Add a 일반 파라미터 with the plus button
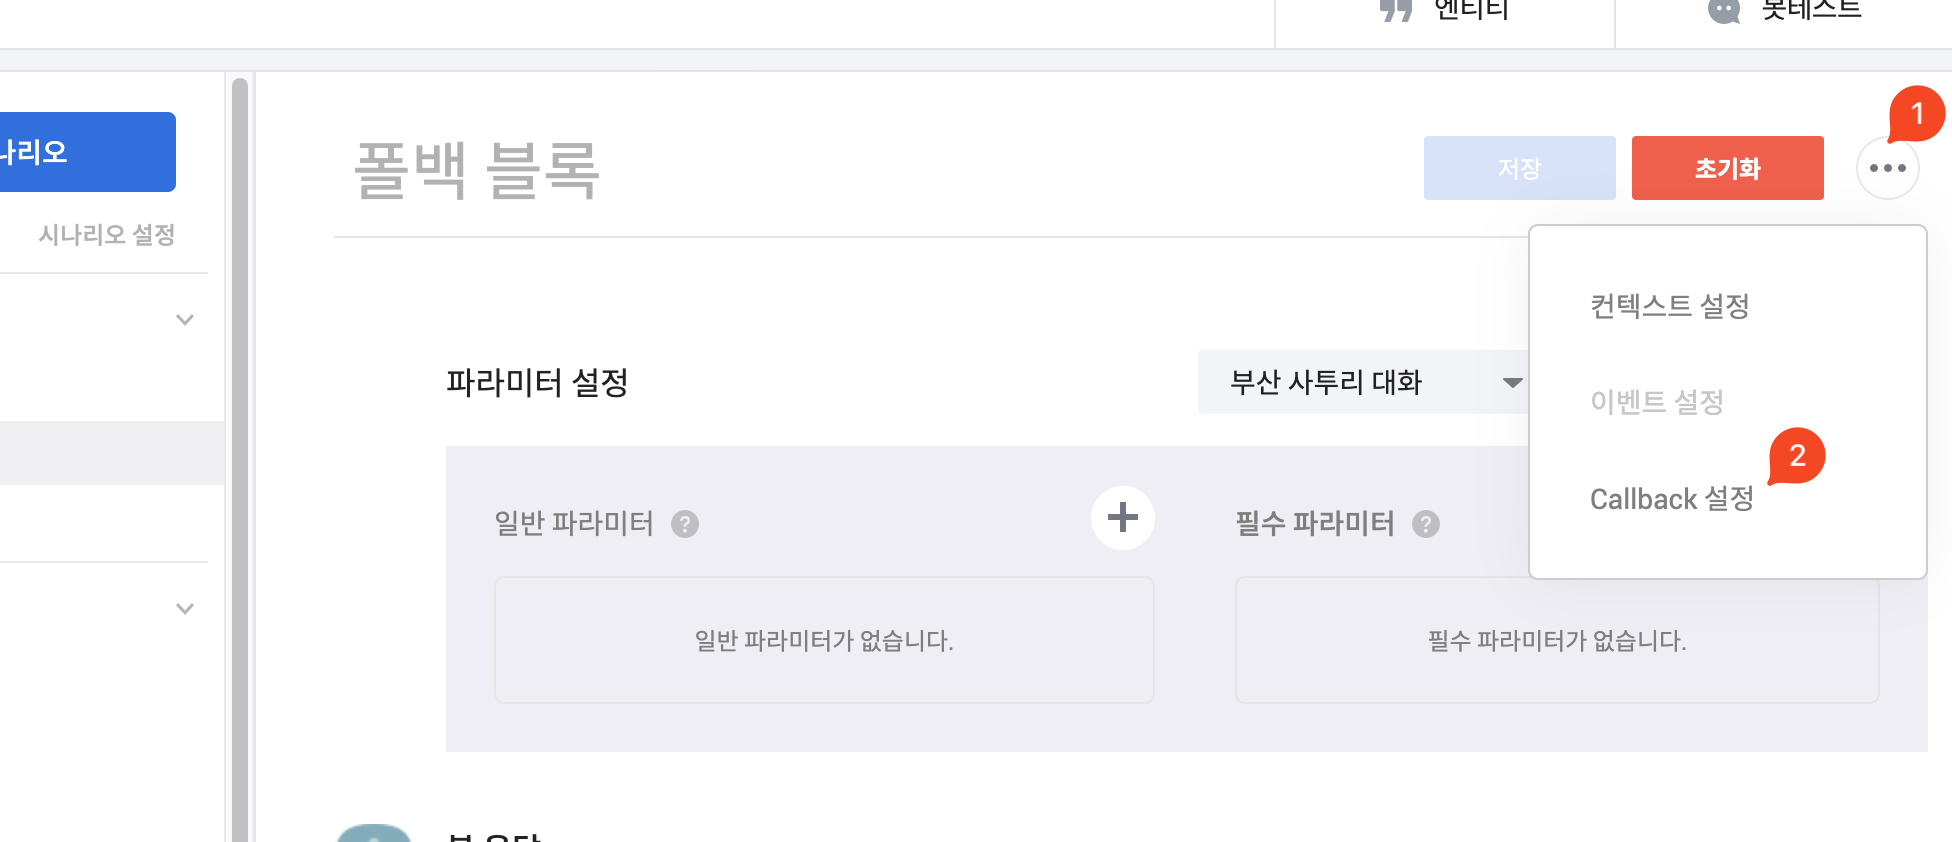 1122,517
